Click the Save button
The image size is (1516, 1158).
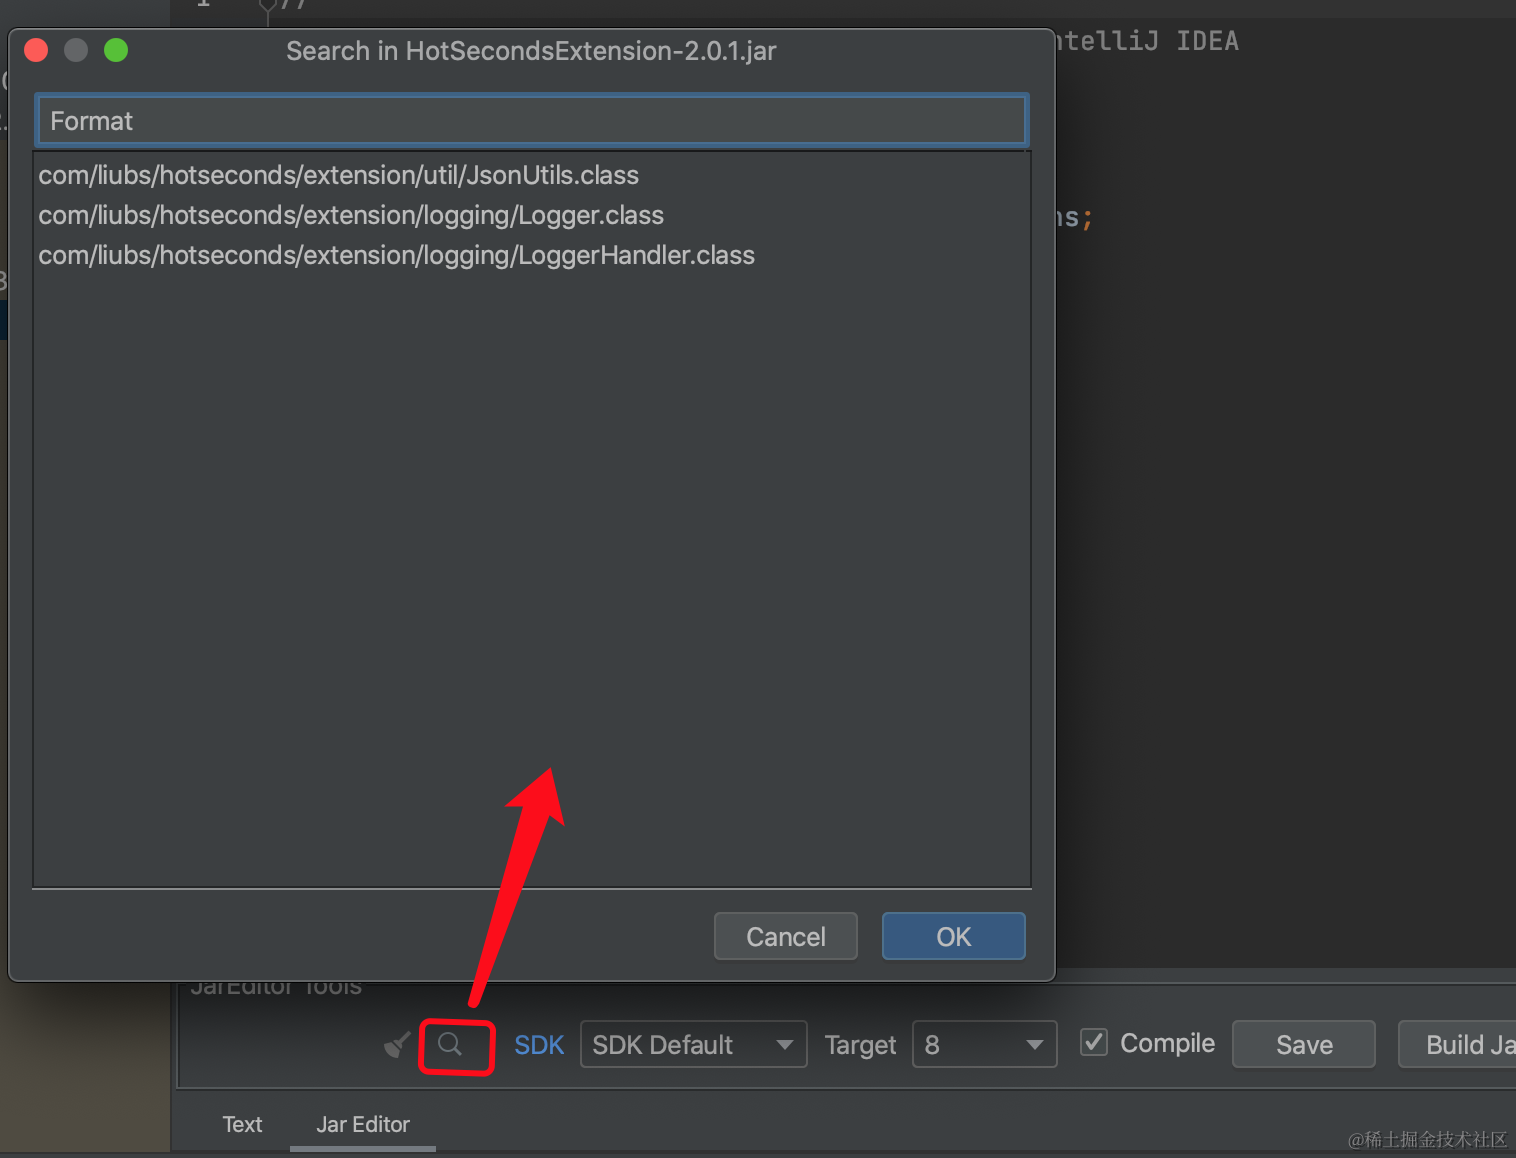pyautogui.click(x=1303, y=1044)
